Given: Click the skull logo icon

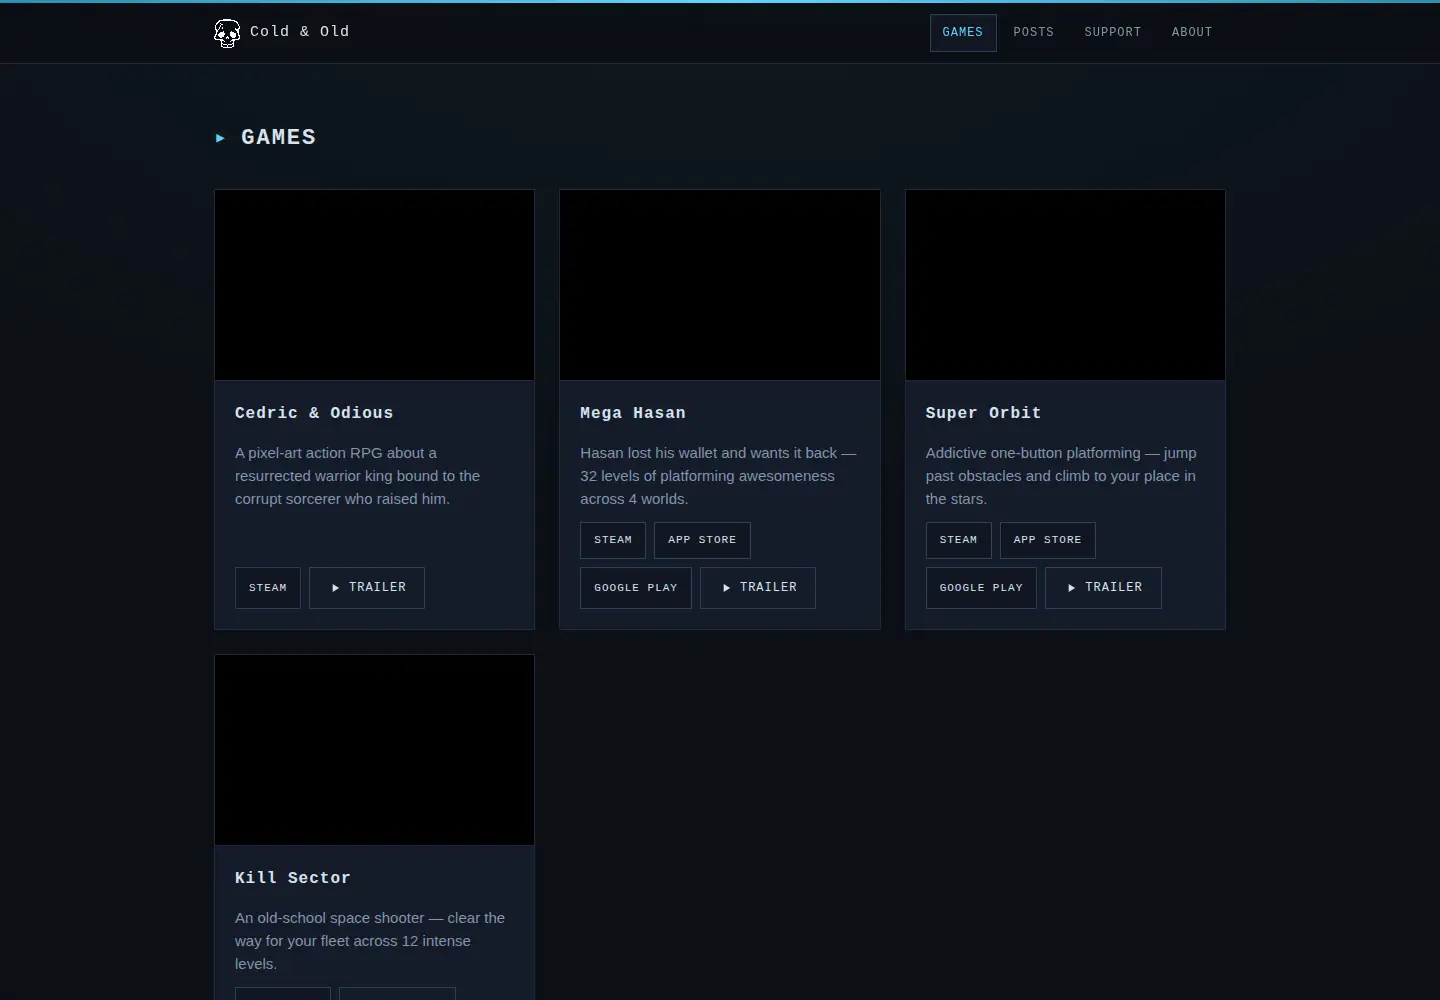Looking at the screenshot, I should click(x=227, y=33).
